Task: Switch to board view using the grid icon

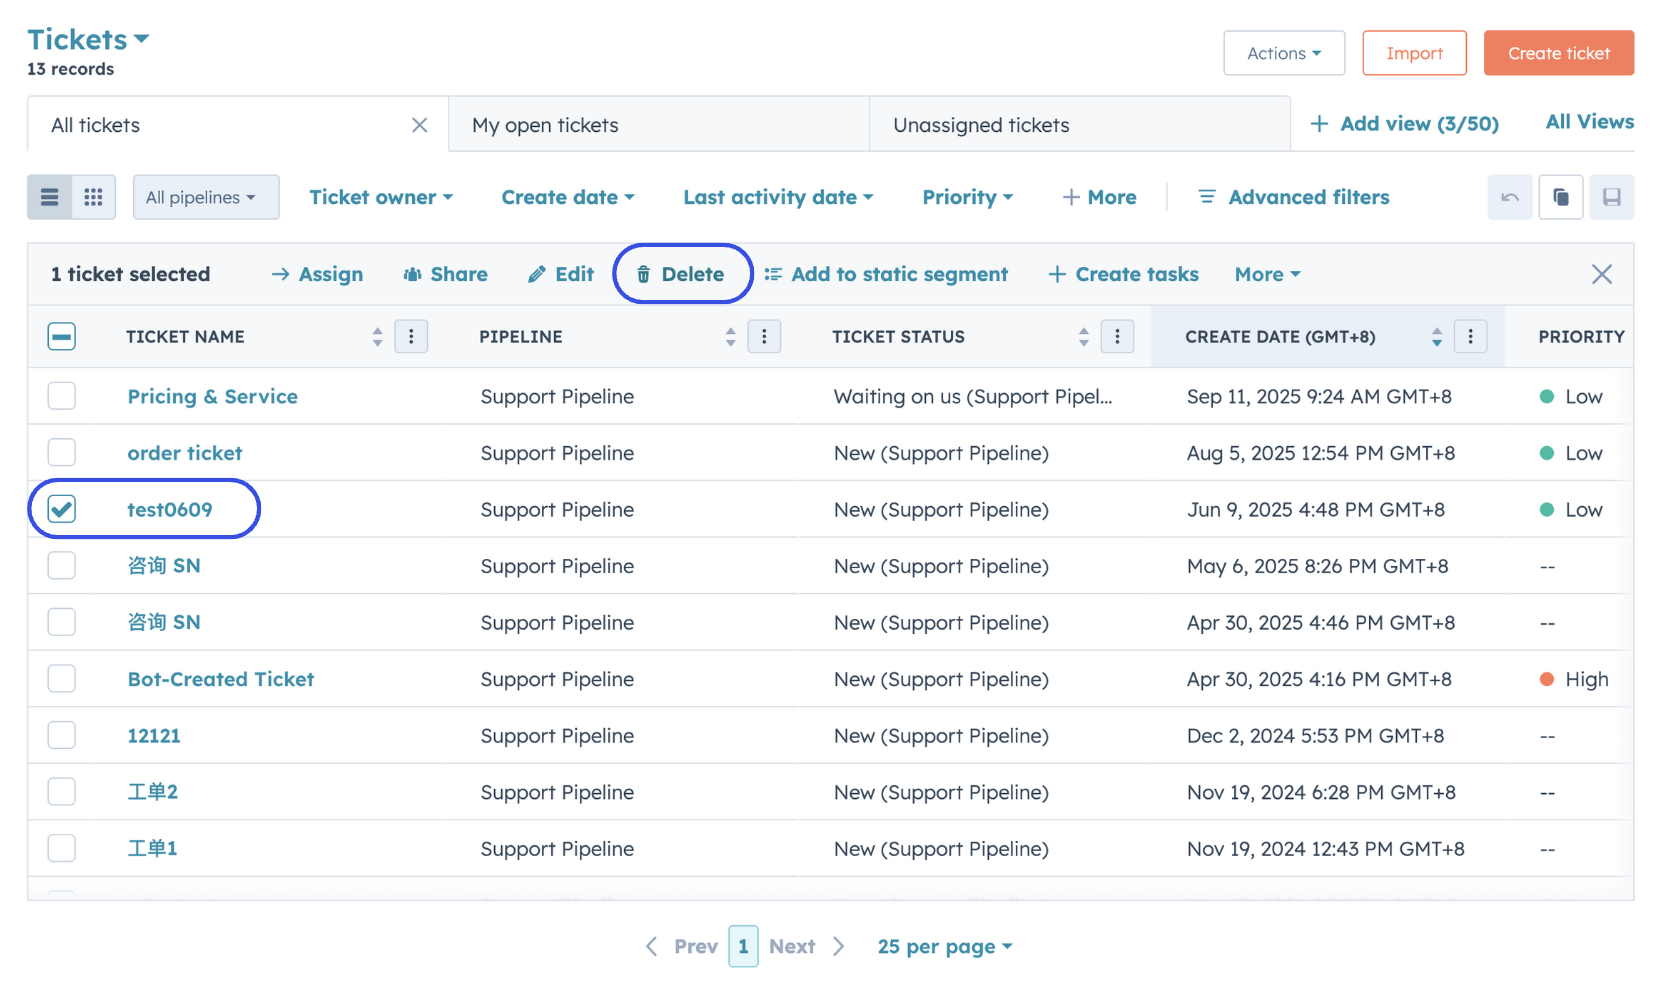Action: point(93,197)
